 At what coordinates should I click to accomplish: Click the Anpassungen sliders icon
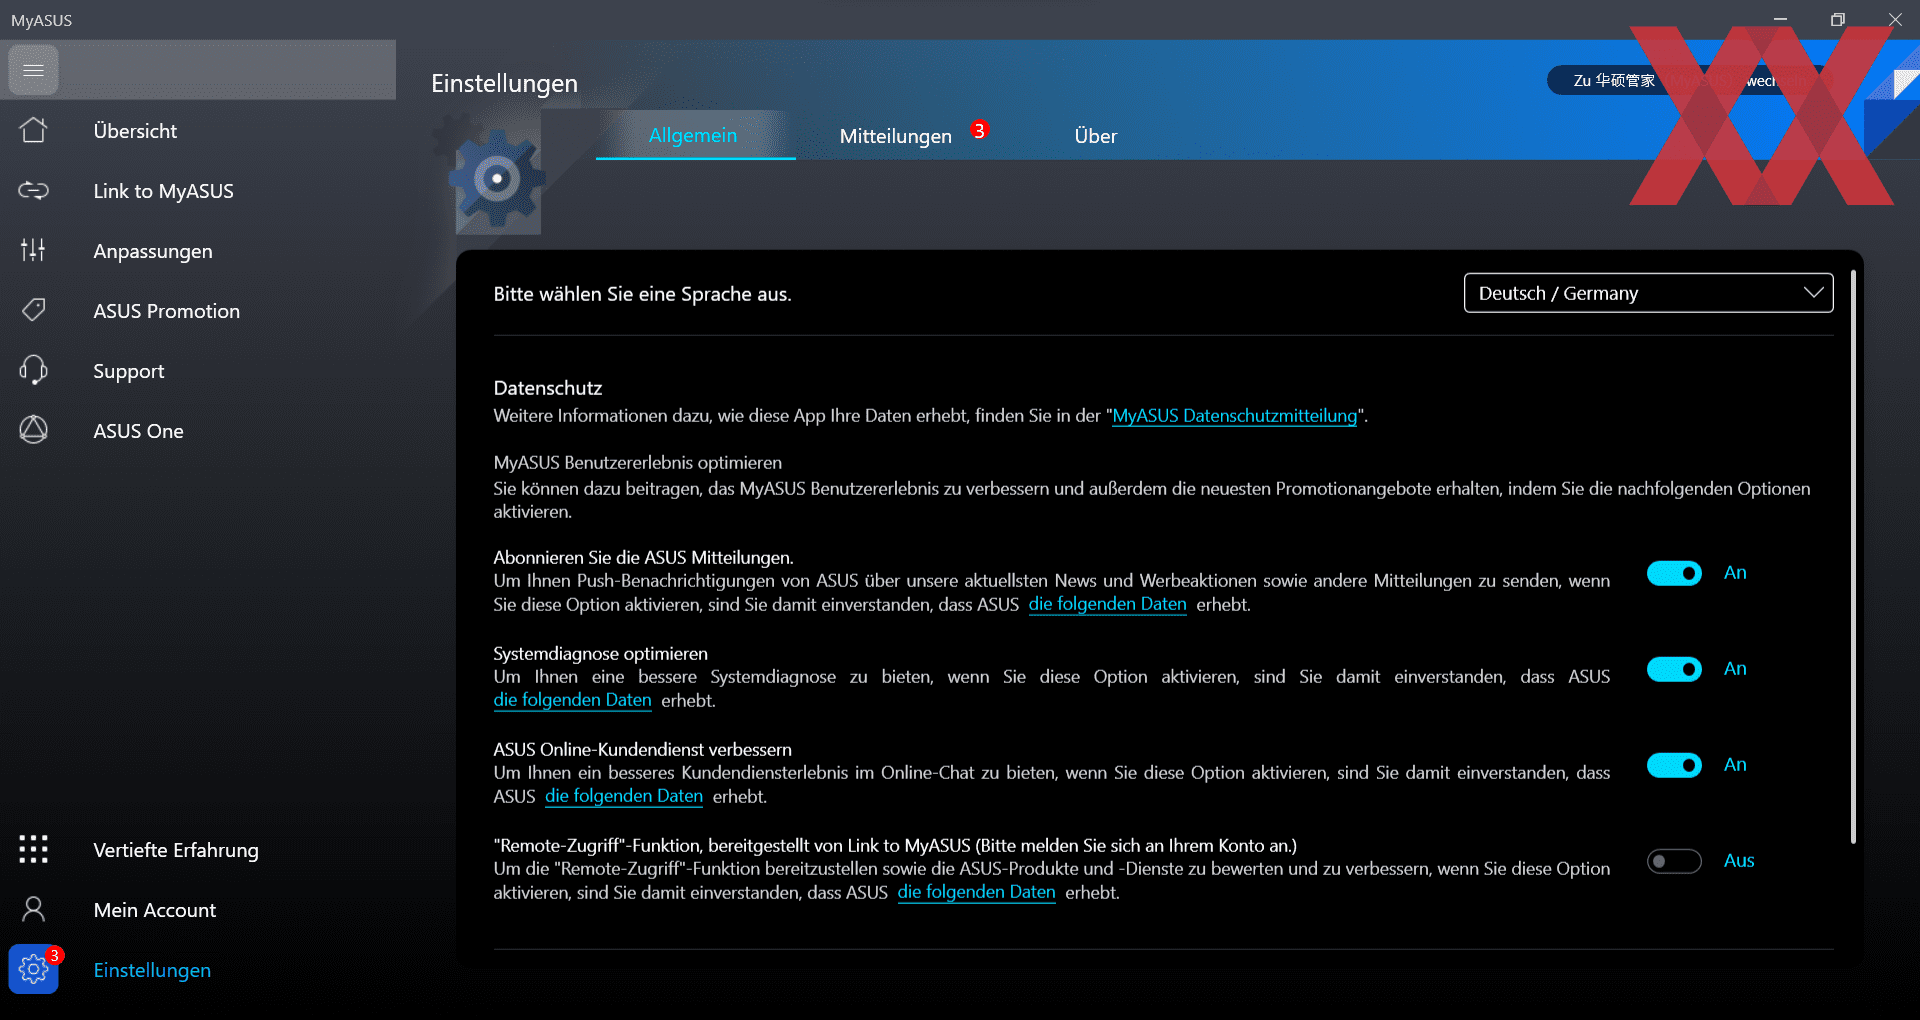33,250
